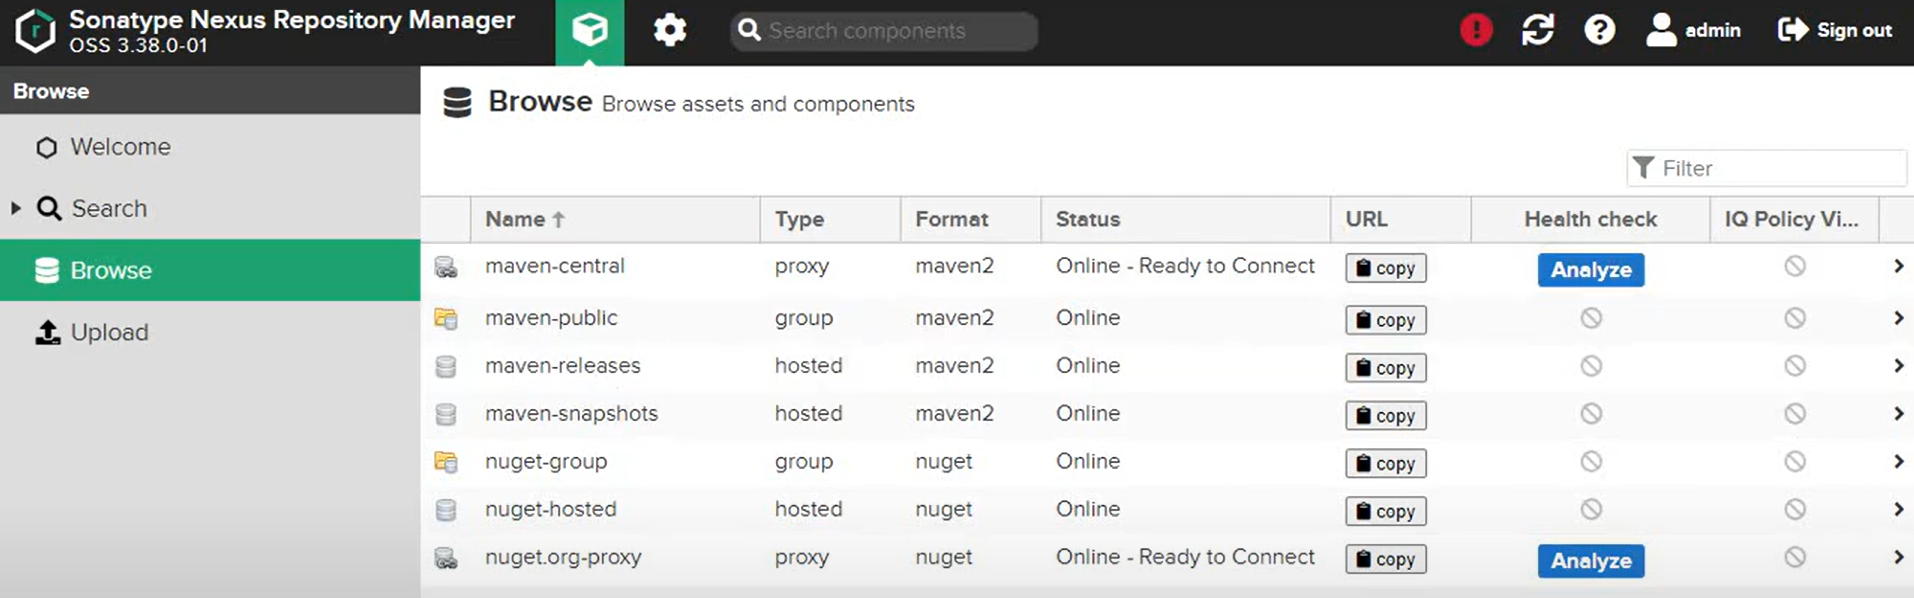Click maven-snapshots health check disabled icon

click(1591, 413)
